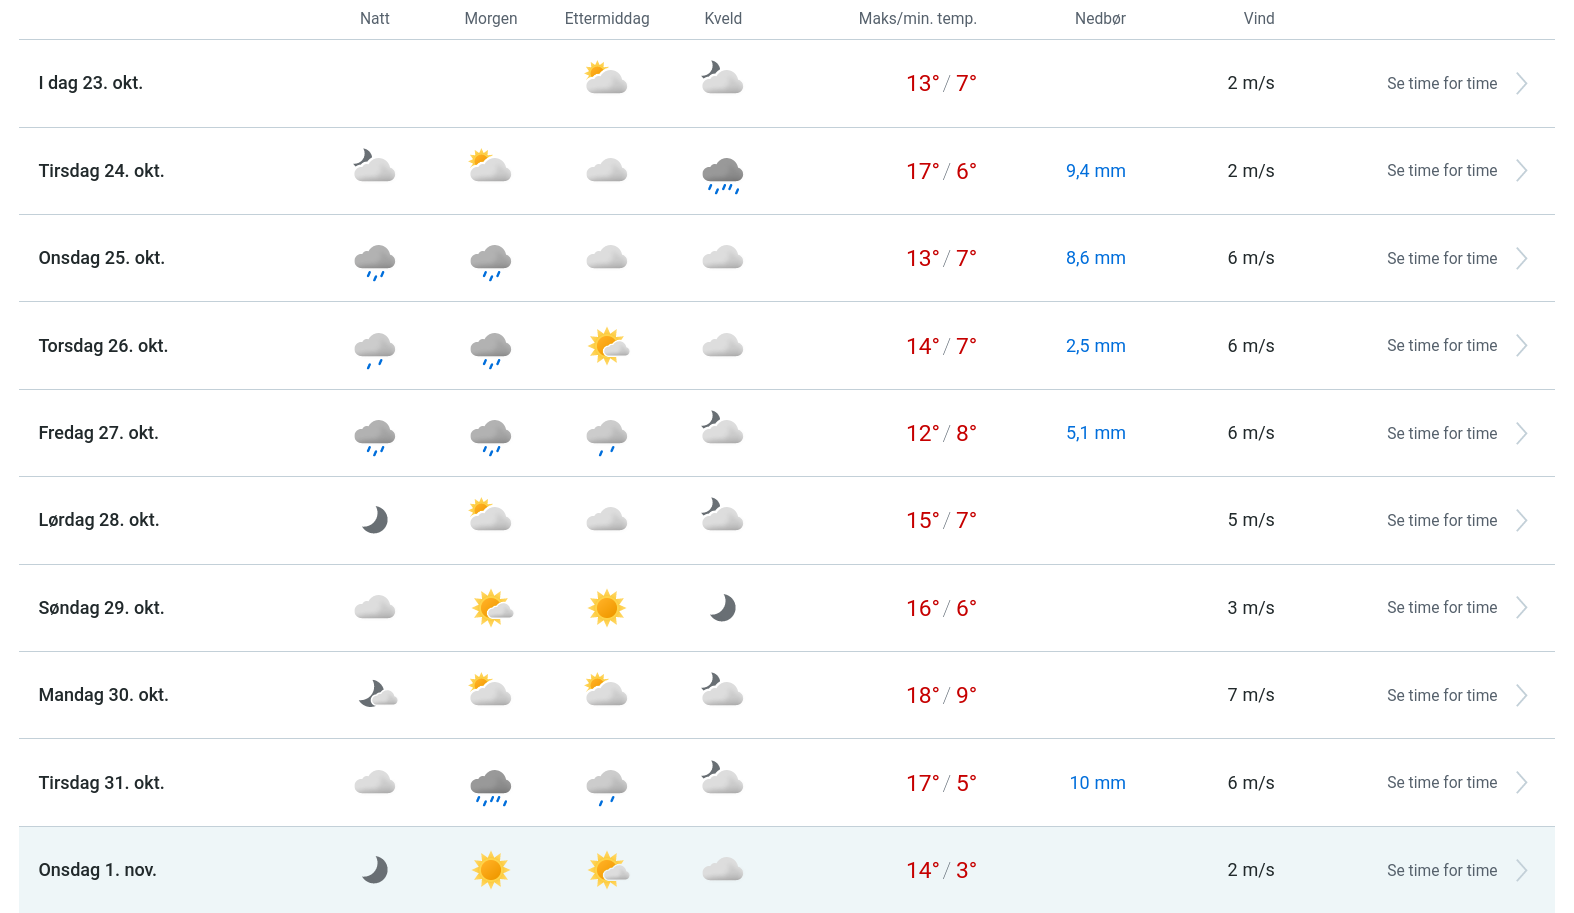Open 'Se time for time' for Tirsdag 24. okt.
The width and height of the screenshot is (1574, 913).
pos(1441,171)
